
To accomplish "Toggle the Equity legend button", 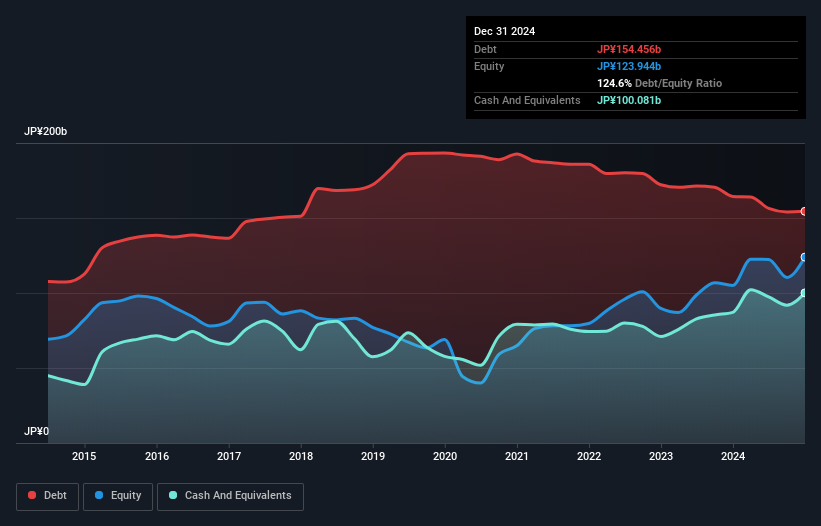I will point(118,496).
